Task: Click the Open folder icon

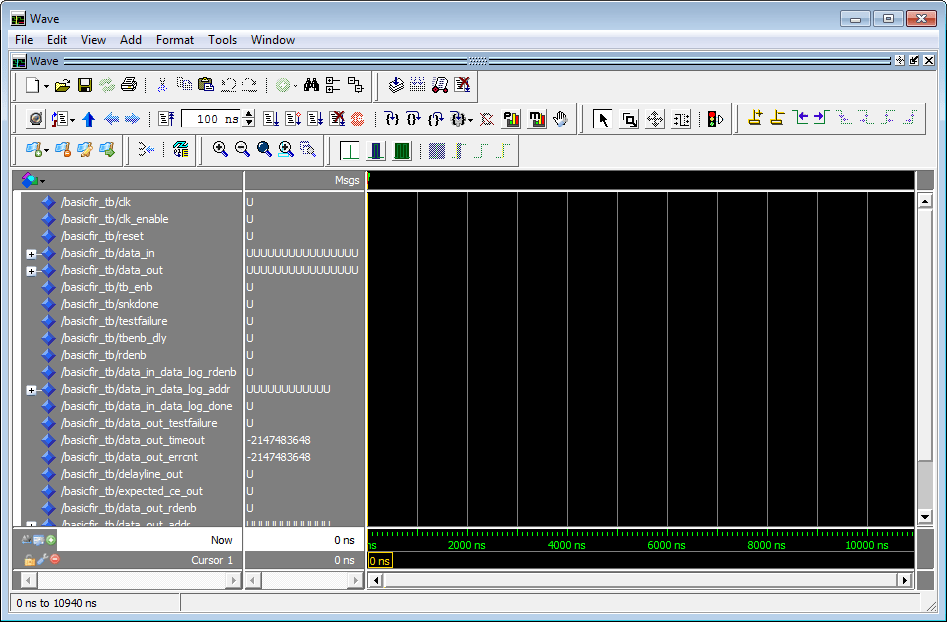Action: click(x=62, y=86)
